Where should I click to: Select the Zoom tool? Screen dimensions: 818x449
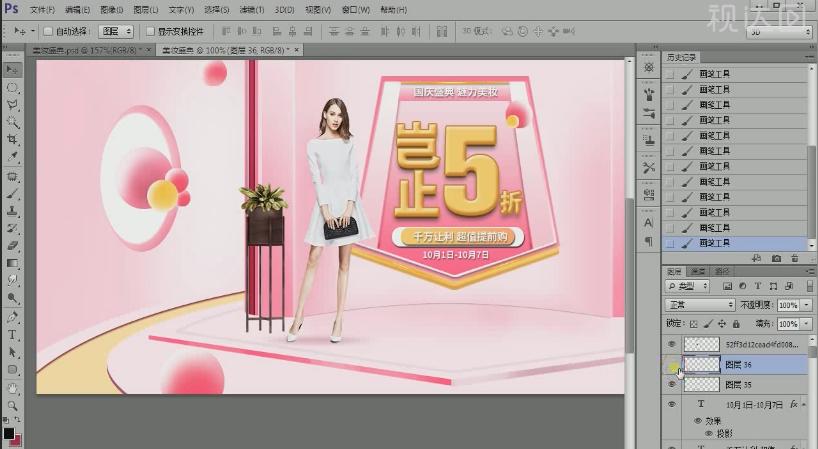point(12,406)
